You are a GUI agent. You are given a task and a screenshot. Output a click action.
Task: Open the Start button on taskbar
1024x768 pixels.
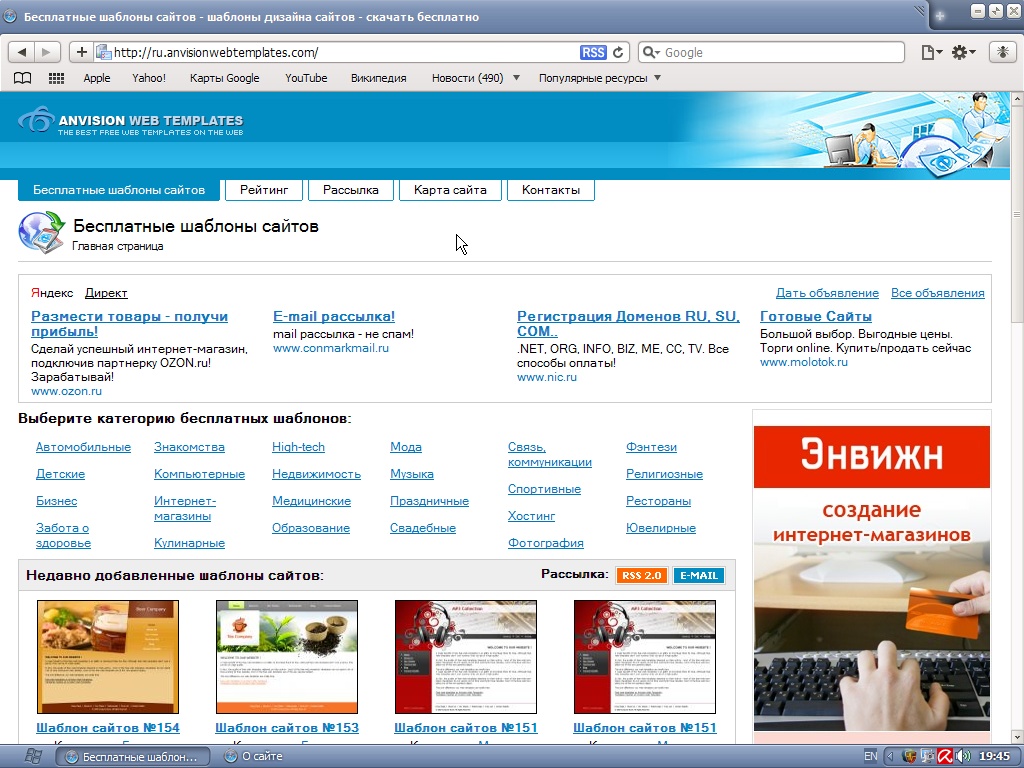[33, 756]
